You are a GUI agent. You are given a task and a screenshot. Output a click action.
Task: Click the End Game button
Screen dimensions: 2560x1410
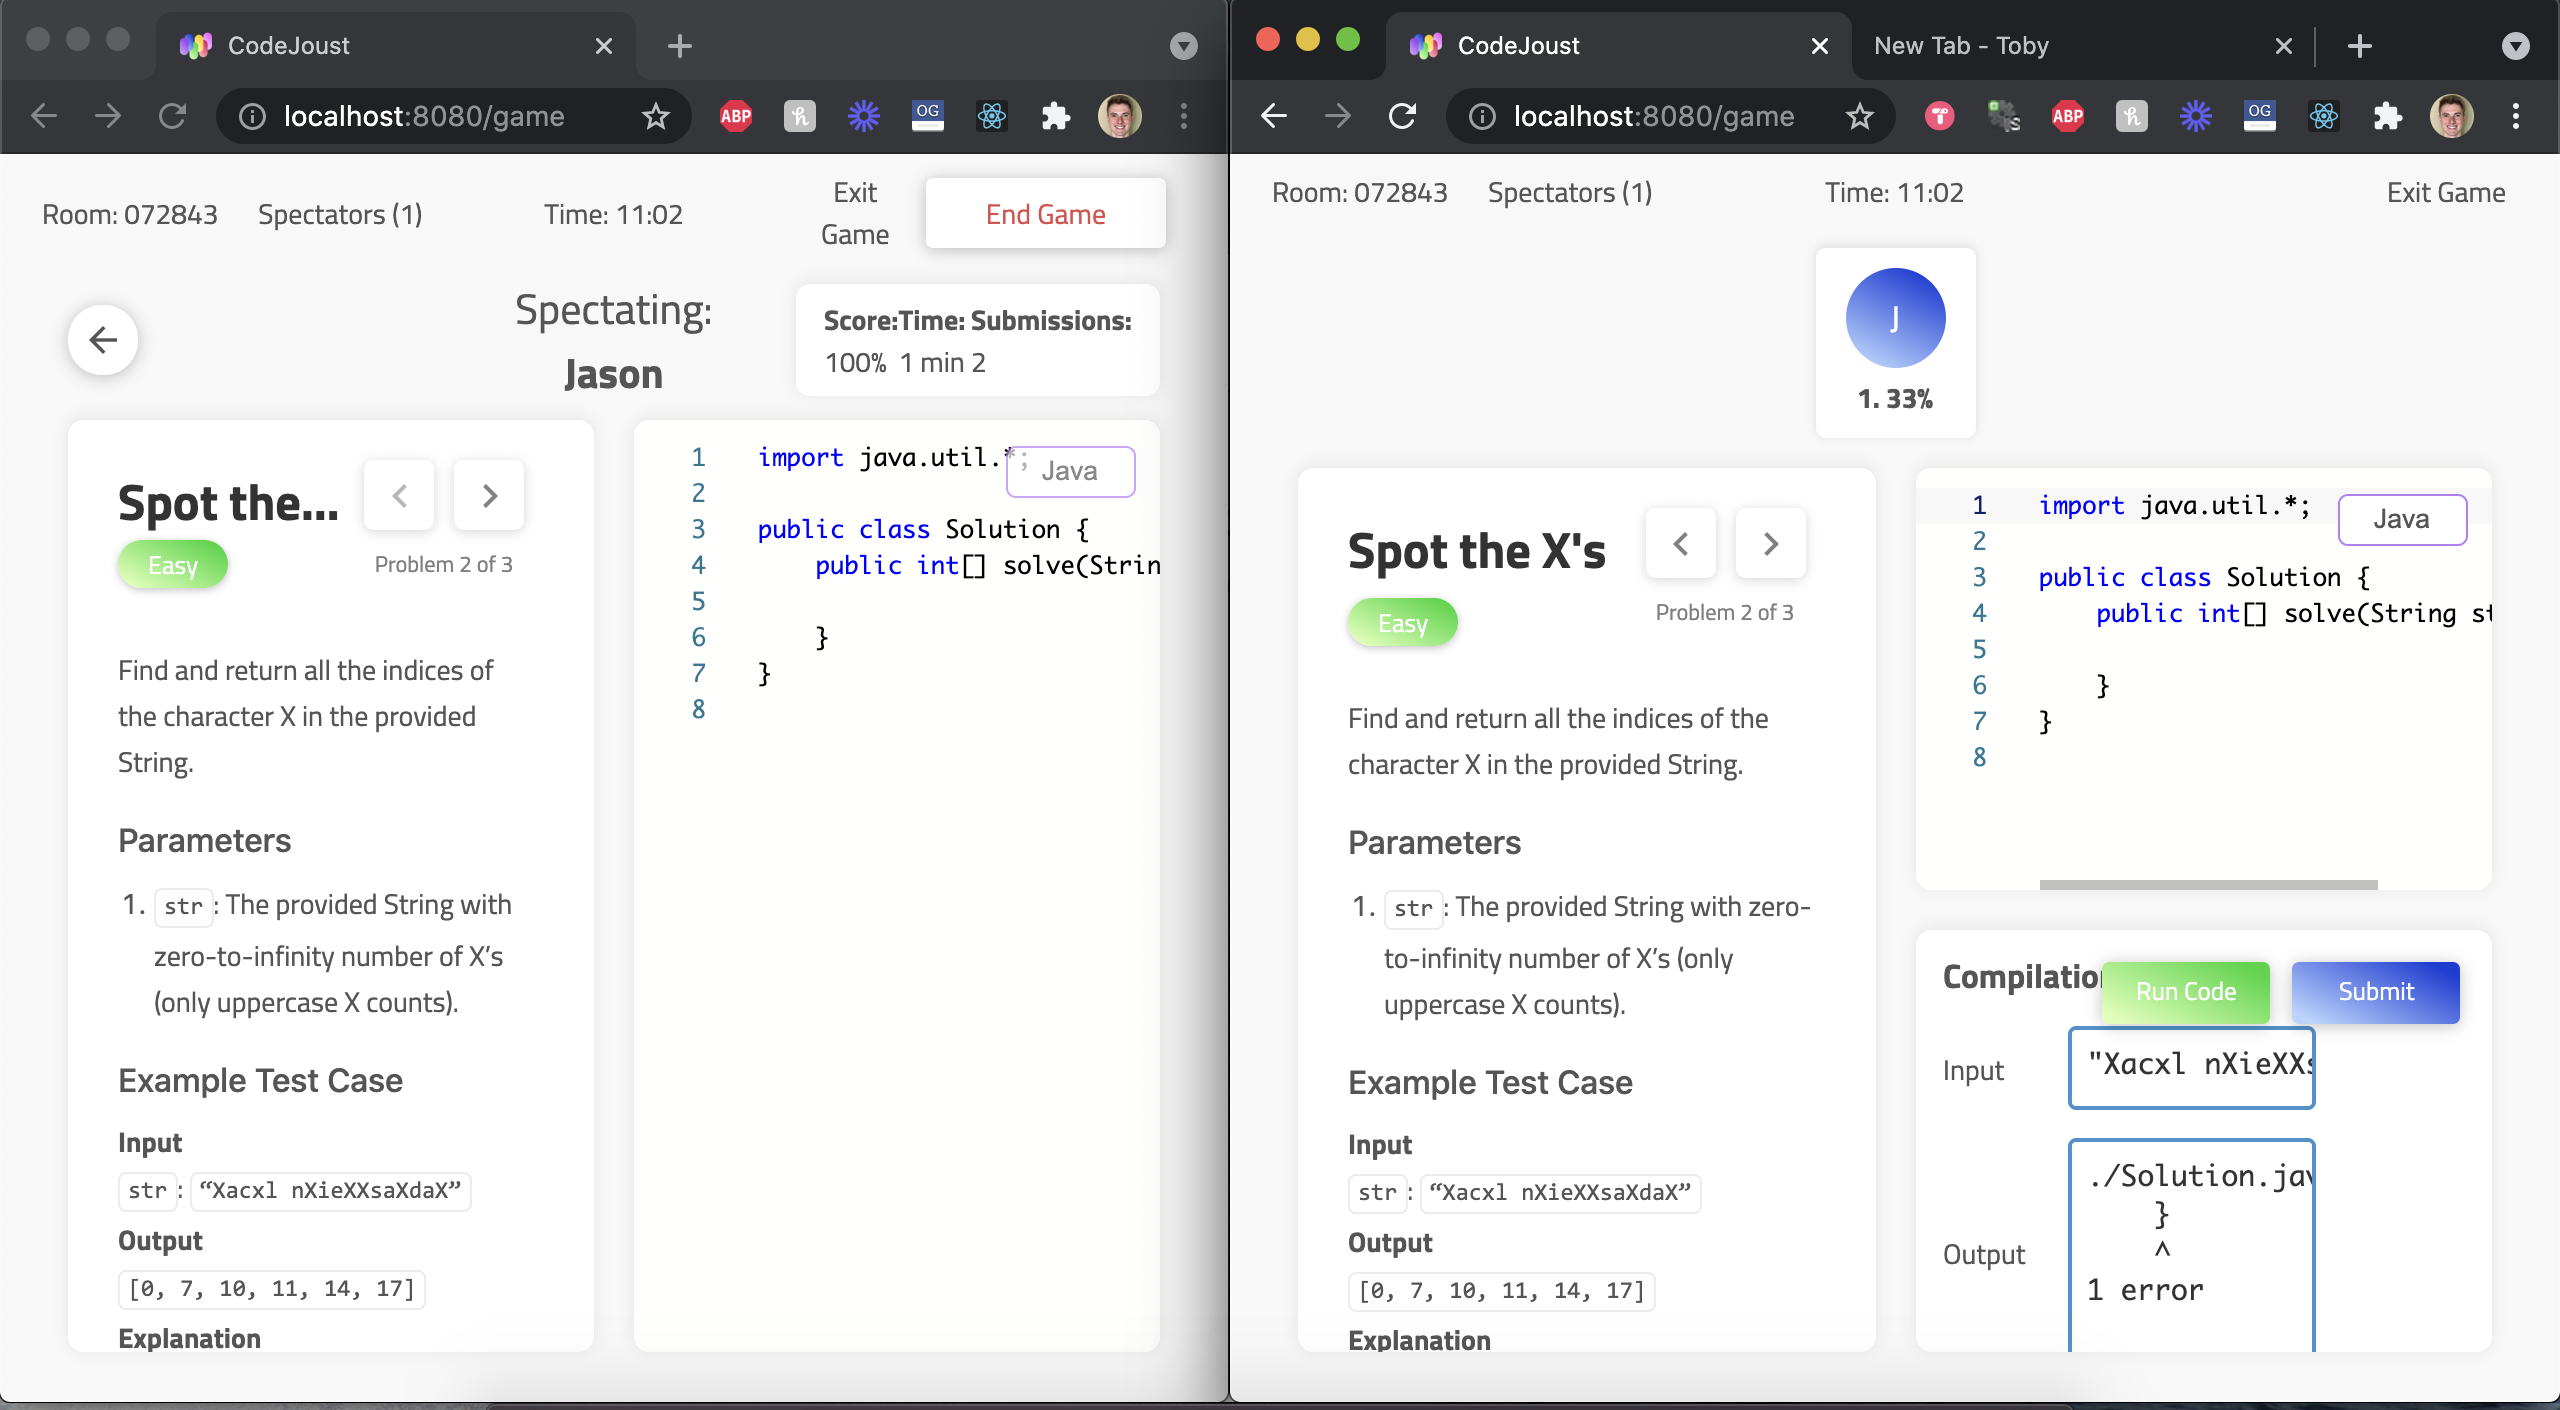pyautogui.click(x=1045, y=214)
